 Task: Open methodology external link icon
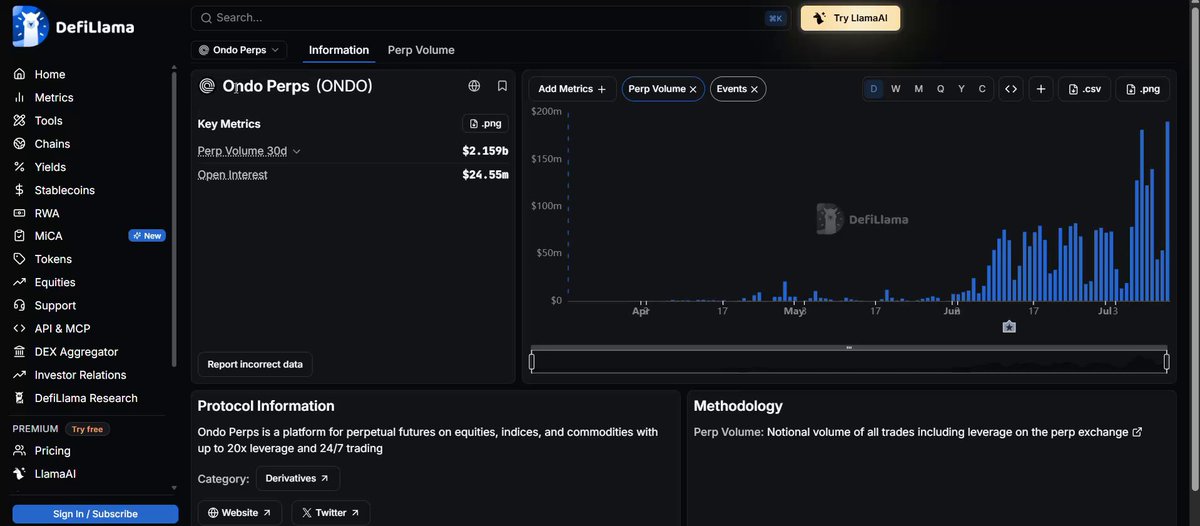[1137, 432]
